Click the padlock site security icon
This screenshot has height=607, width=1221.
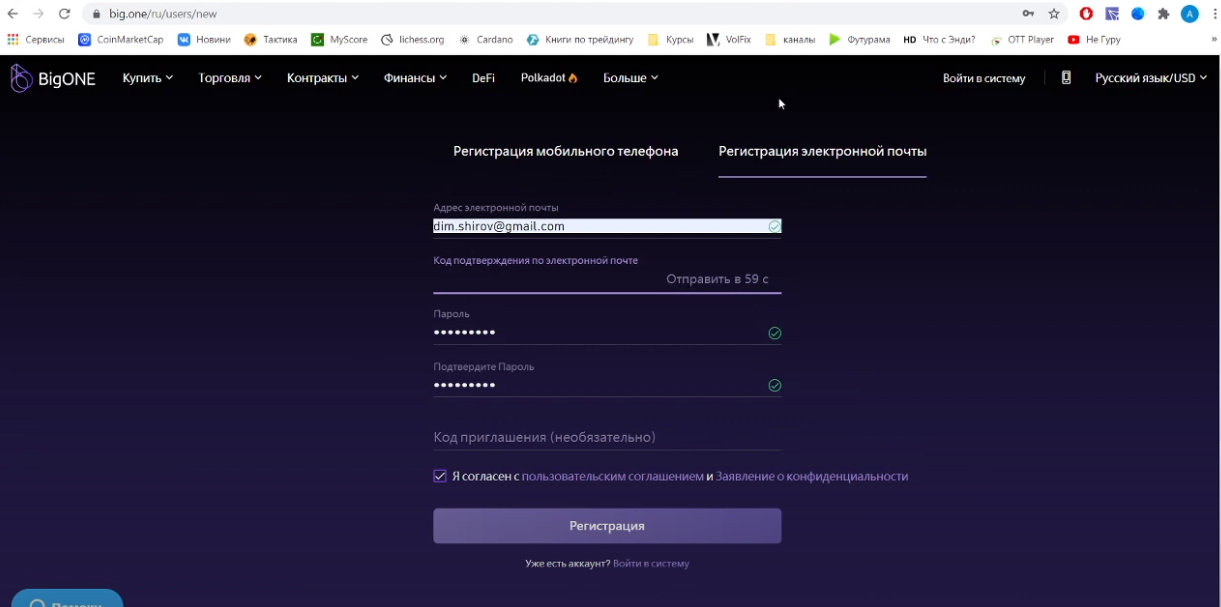[97, 14]
